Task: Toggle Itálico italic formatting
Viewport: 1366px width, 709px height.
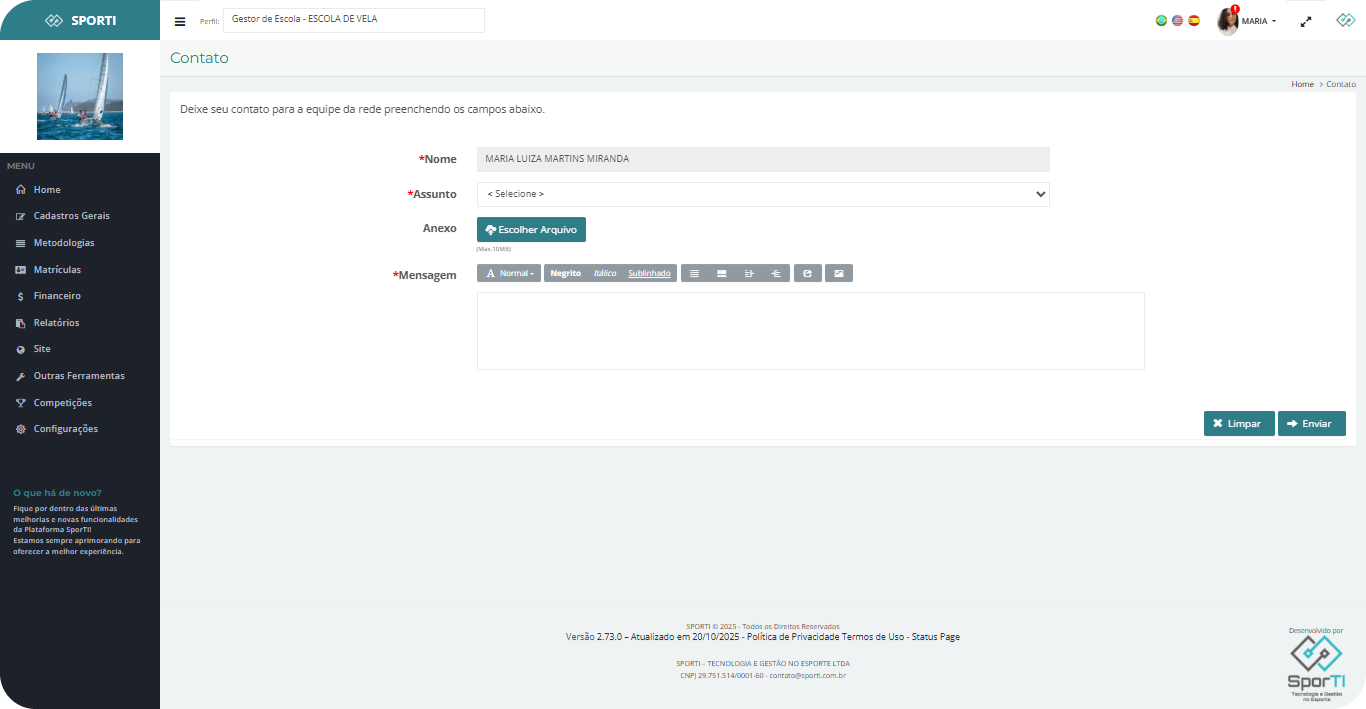Action: point(604,273)
